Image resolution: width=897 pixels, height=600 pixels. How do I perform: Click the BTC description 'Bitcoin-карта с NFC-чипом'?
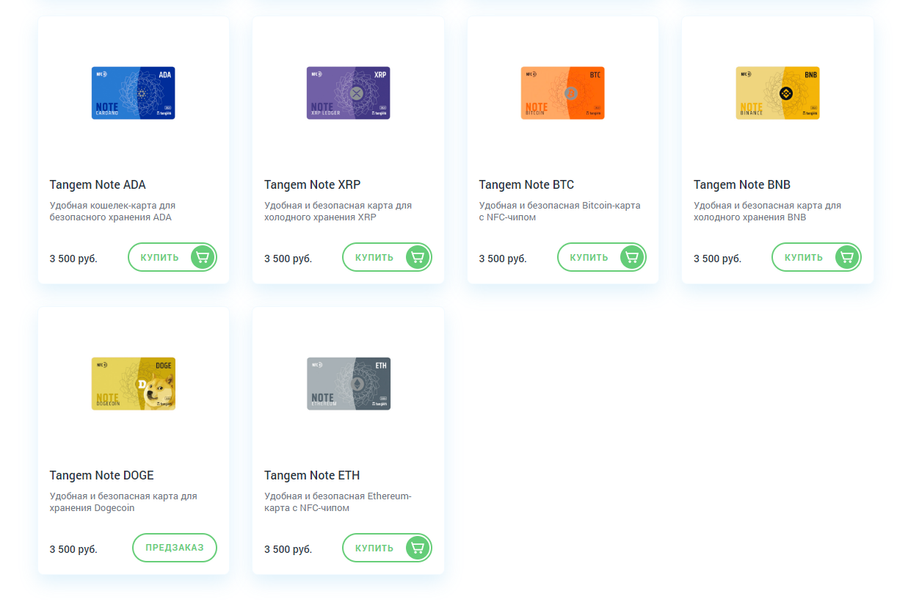click(x=559, y=211)
